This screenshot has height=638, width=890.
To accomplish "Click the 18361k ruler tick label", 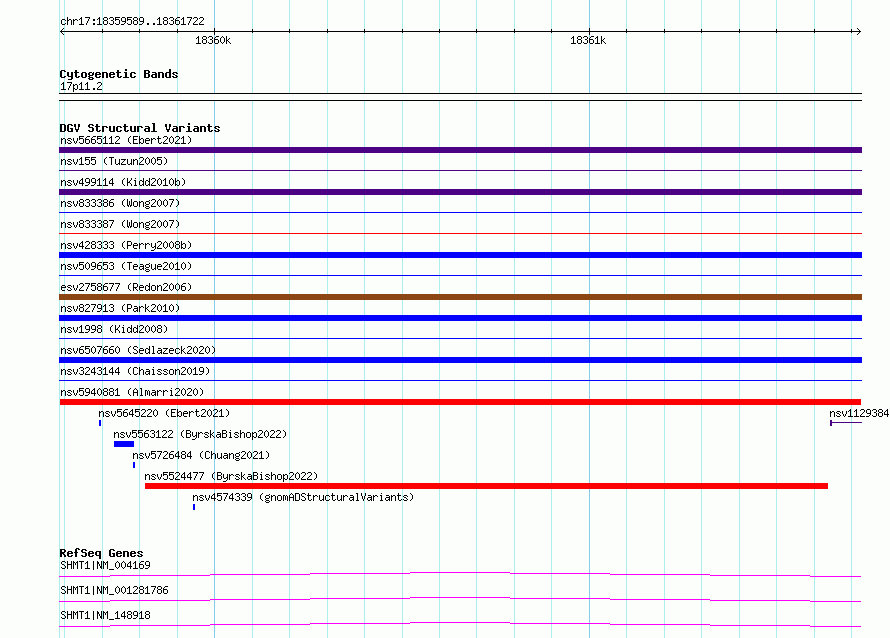I will tap(588, 40).
